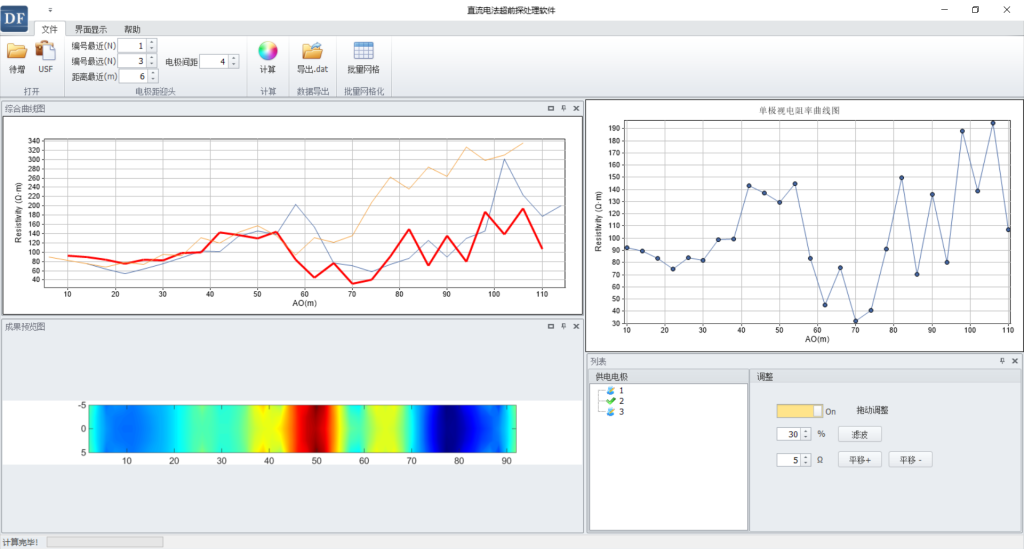Open the 批量网格 batch grid icon
This screenshot has height=549, width=1024.
point(363,51)
